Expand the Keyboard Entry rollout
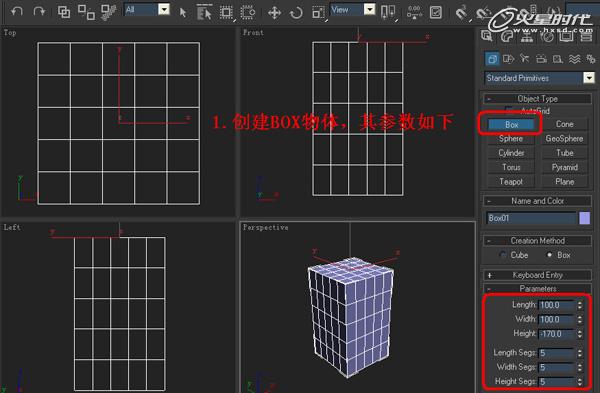Screen dimensions: 600x393 click(x=537, y=275)
